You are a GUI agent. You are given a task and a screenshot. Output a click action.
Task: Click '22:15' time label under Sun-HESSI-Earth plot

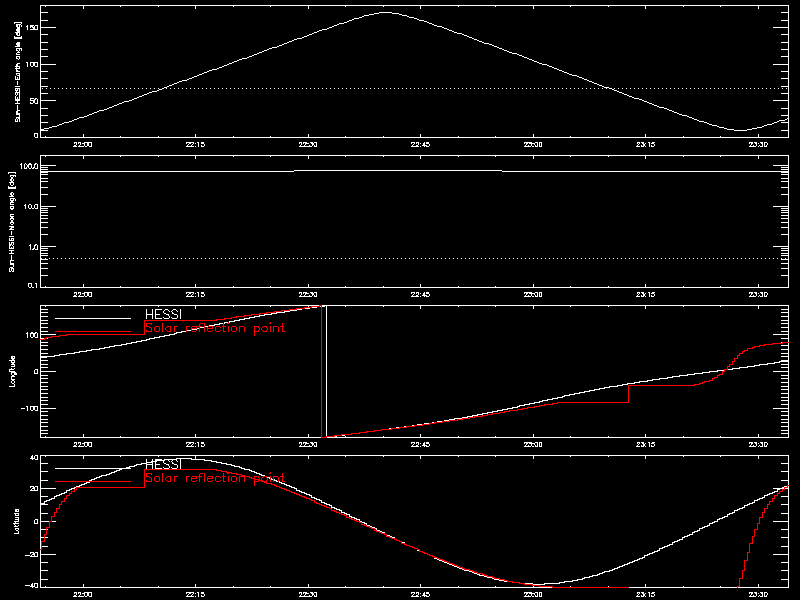[195, 144]
